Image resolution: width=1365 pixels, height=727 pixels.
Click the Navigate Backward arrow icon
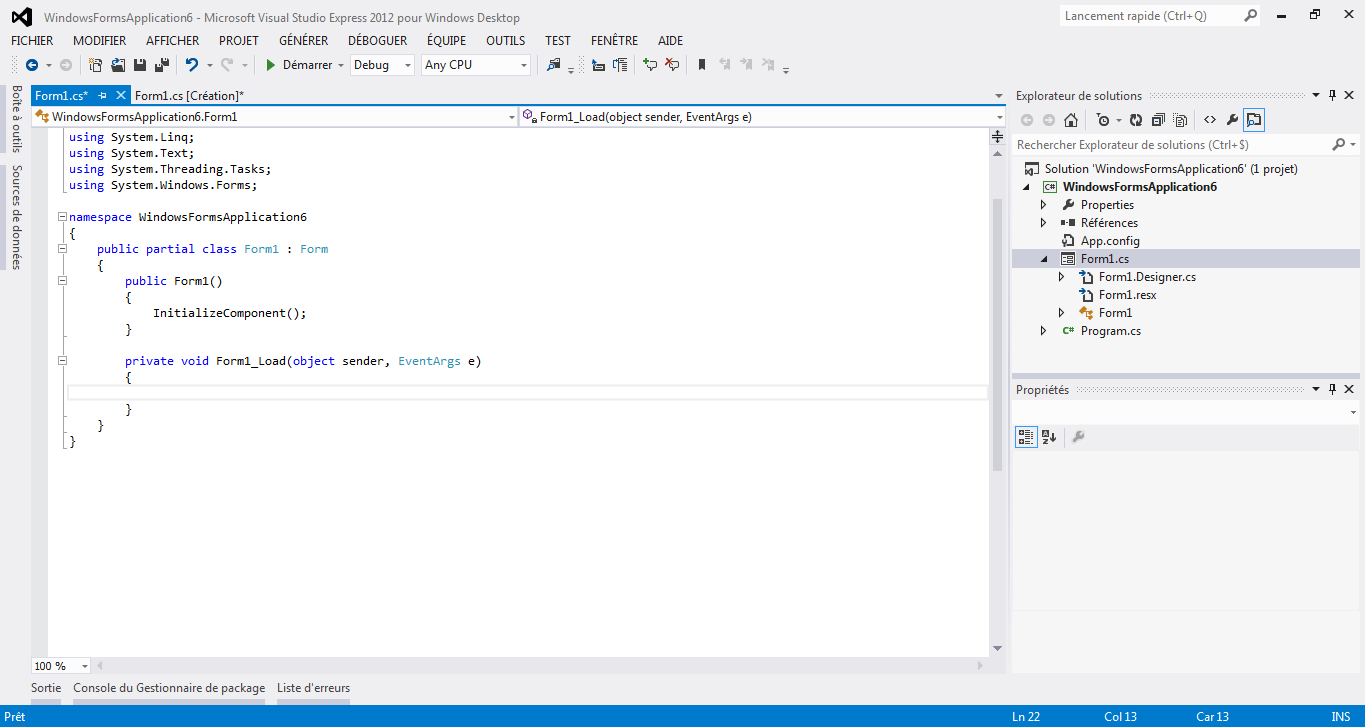32,65
